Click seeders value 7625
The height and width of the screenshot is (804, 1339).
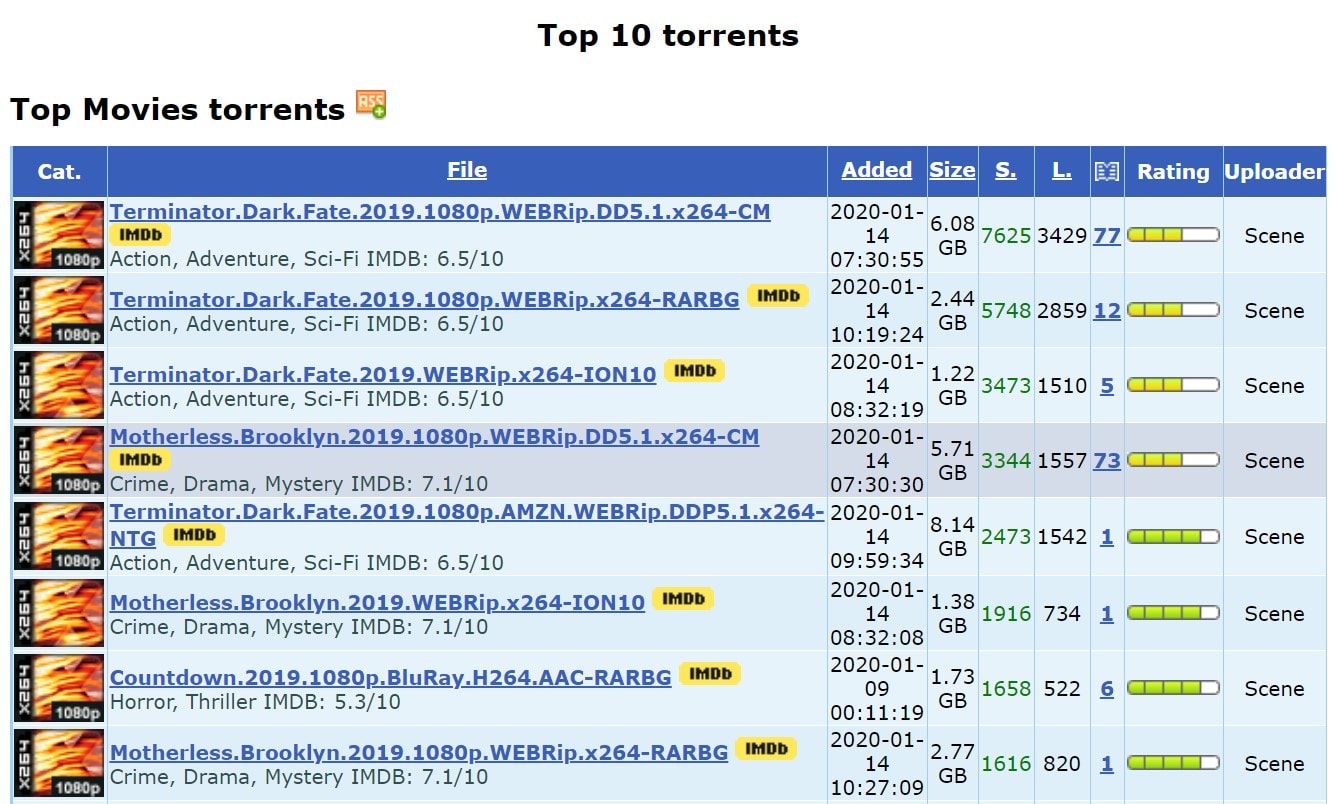pyautogui.click(x=1006, y=236)
